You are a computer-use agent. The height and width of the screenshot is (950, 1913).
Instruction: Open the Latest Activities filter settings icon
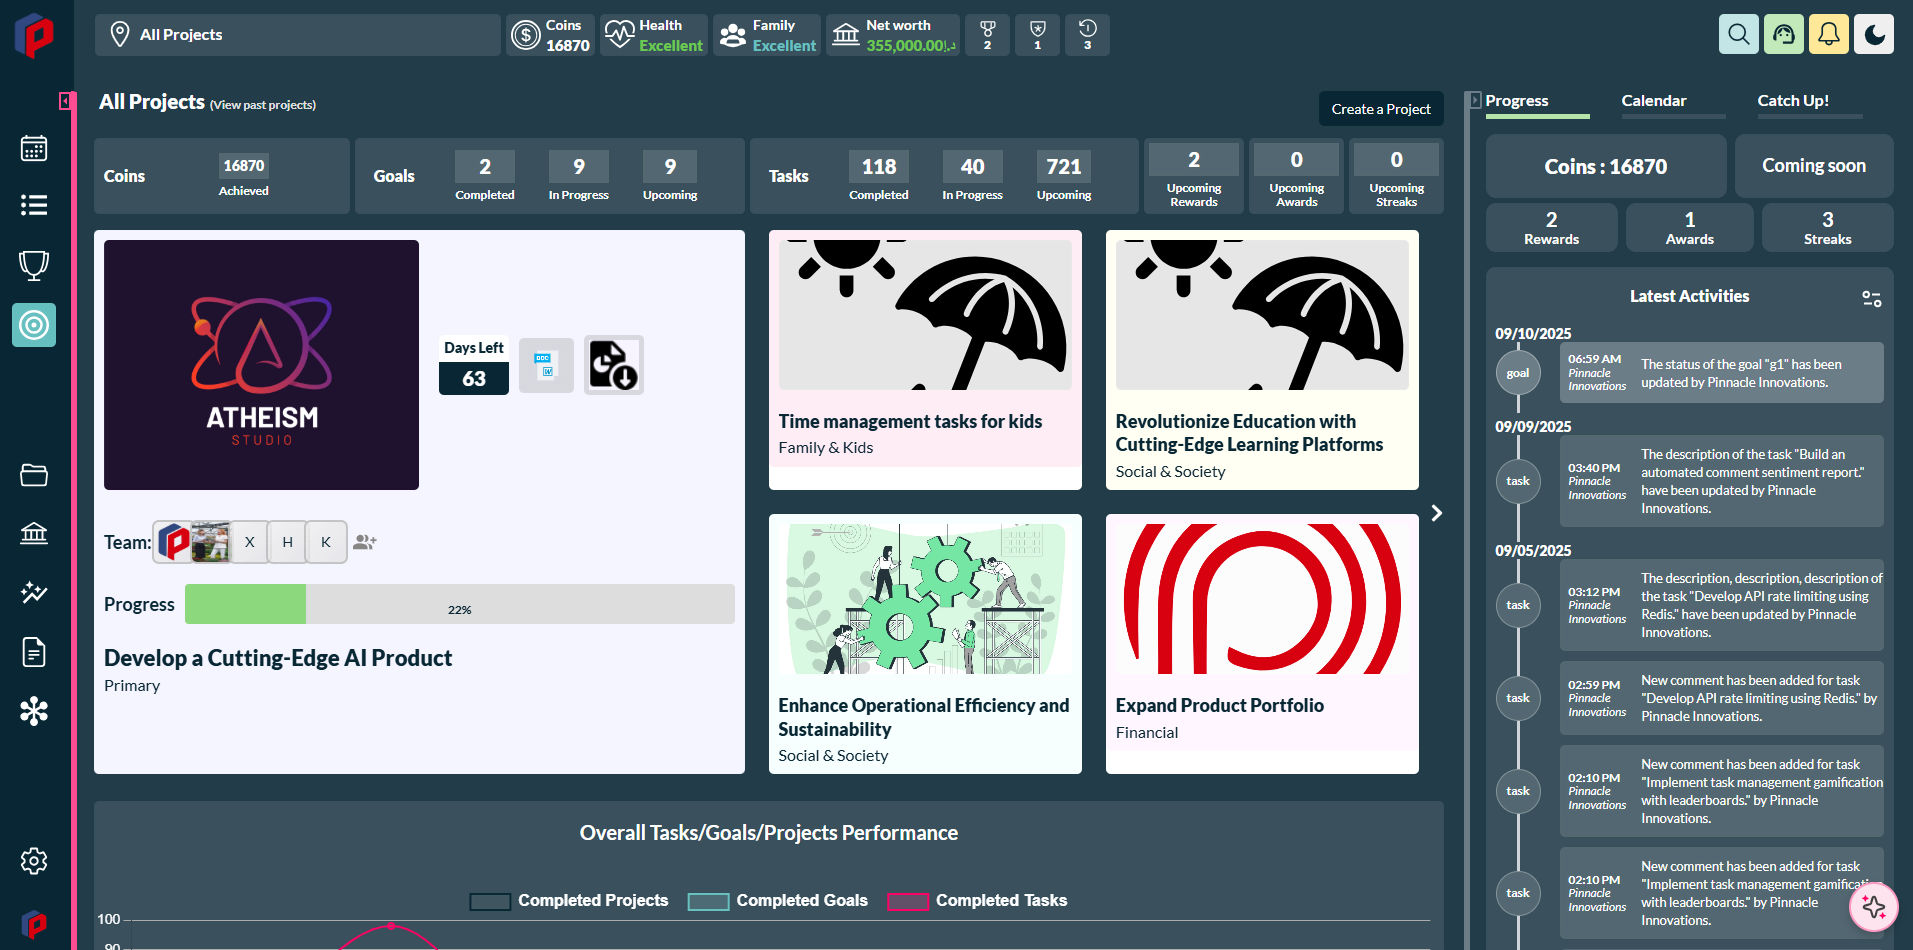point(1871,298)
